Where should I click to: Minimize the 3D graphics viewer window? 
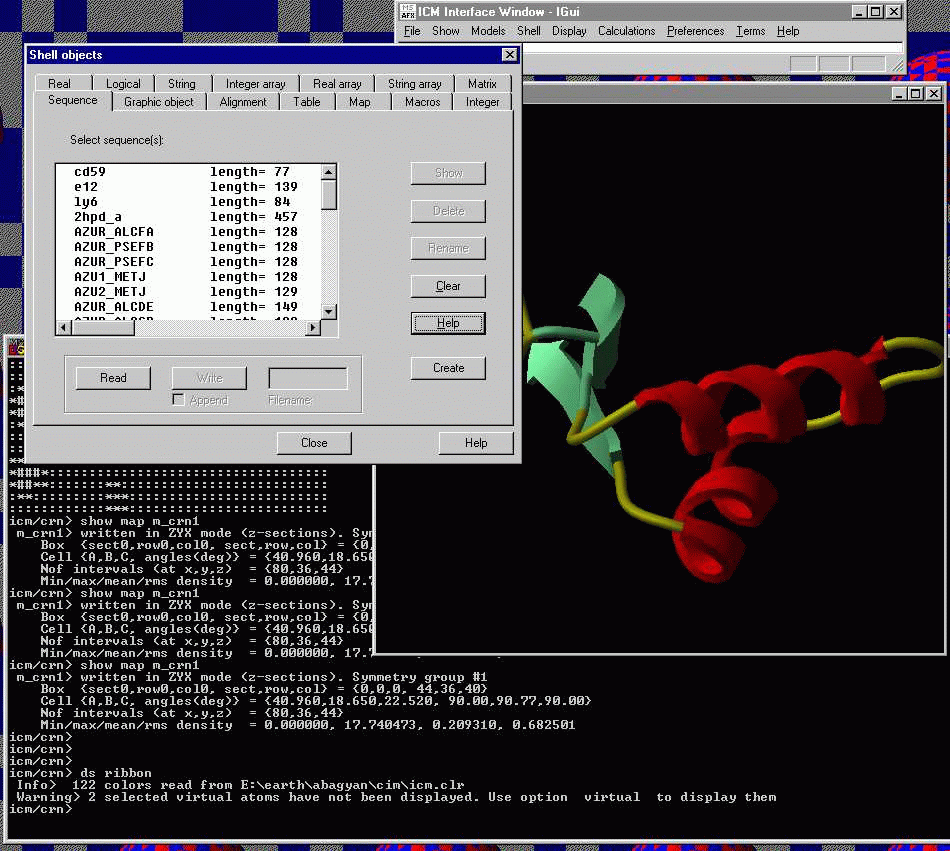tap(898, 93)
